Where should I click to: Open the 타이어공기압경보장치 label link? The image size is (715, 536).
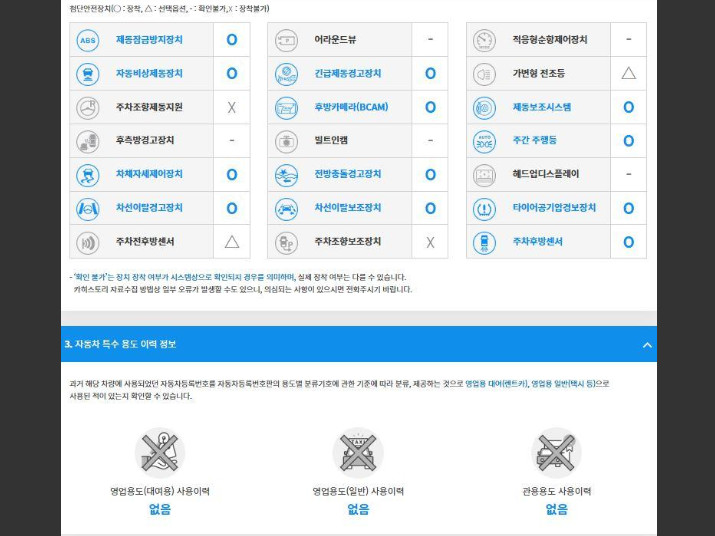click(x=554, y=208)
